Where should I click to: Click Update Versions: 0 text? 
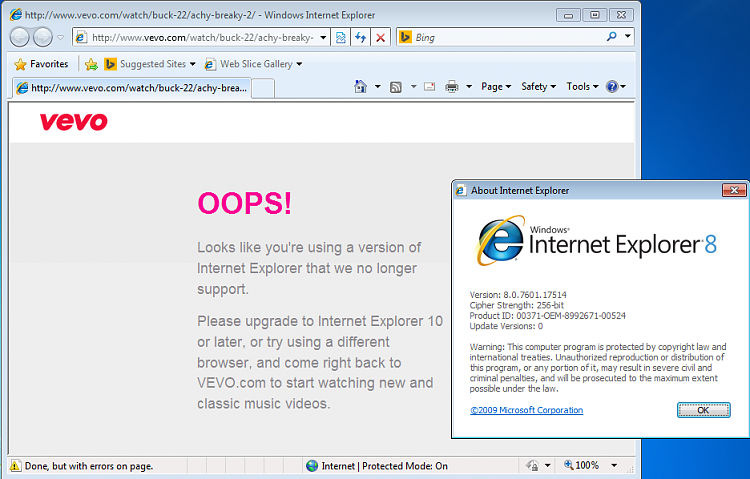pyautogui.click(x=506, y=326)
